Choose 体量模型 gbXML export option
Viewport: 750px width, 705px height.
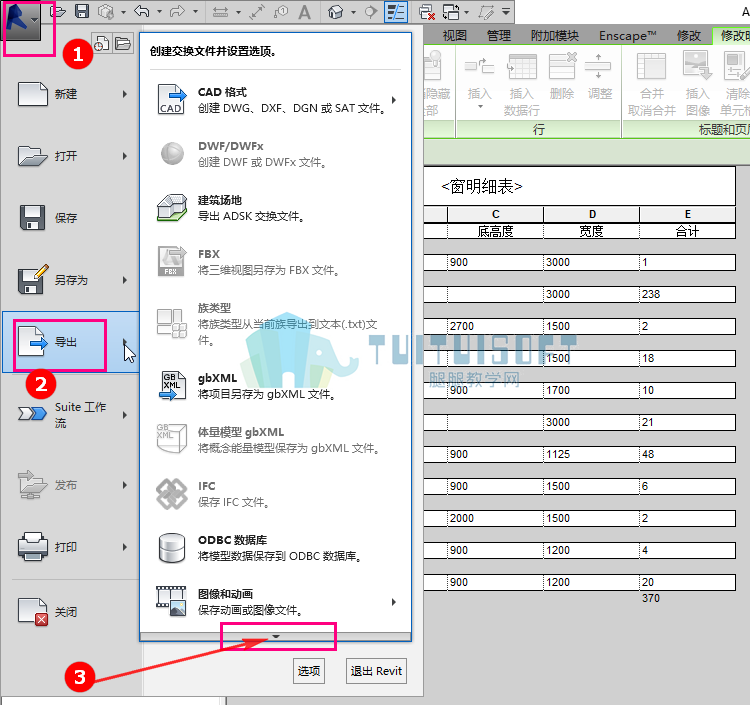(276, 440)
